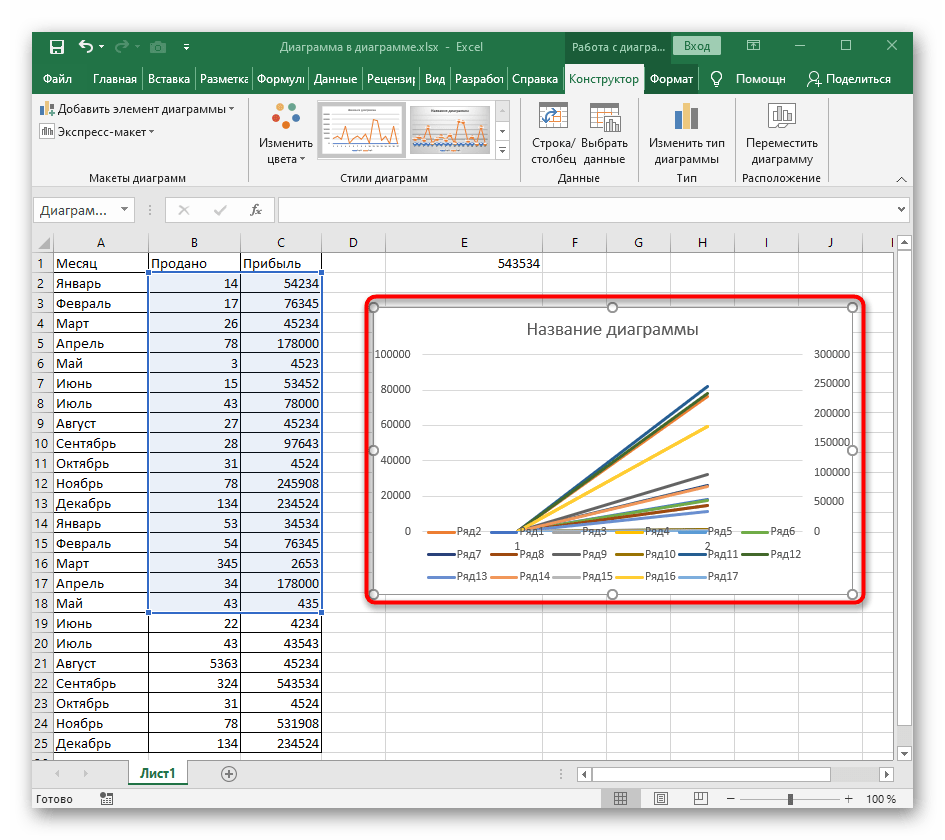Switch to the Формат ribbon tab
This screenshot has width=945, height=840.
(671, 79)
